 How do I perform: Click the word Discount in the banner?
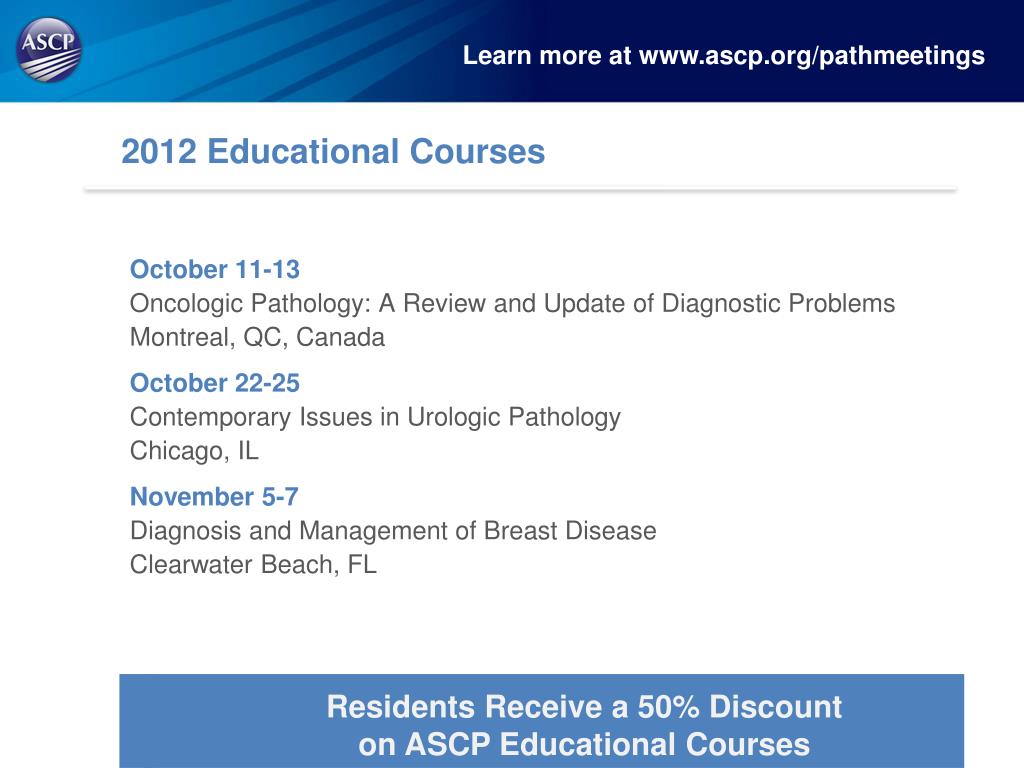(776, 707)
